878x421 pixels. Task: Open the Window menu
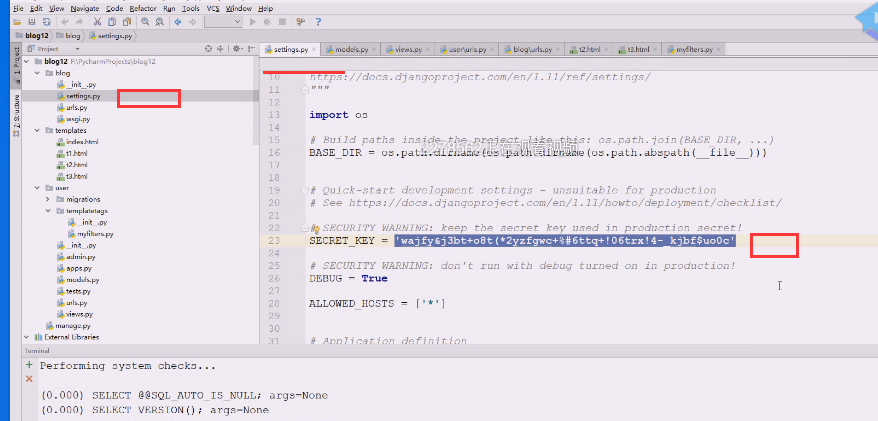click(x=239, y=8)
